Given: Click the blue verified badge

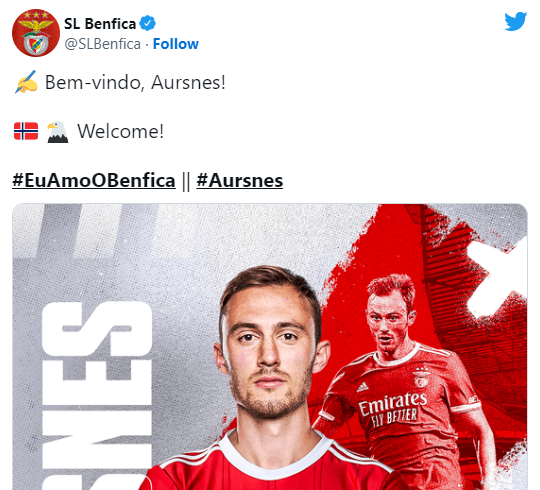Looking at the screenshot, I should (x=148, y=23).
